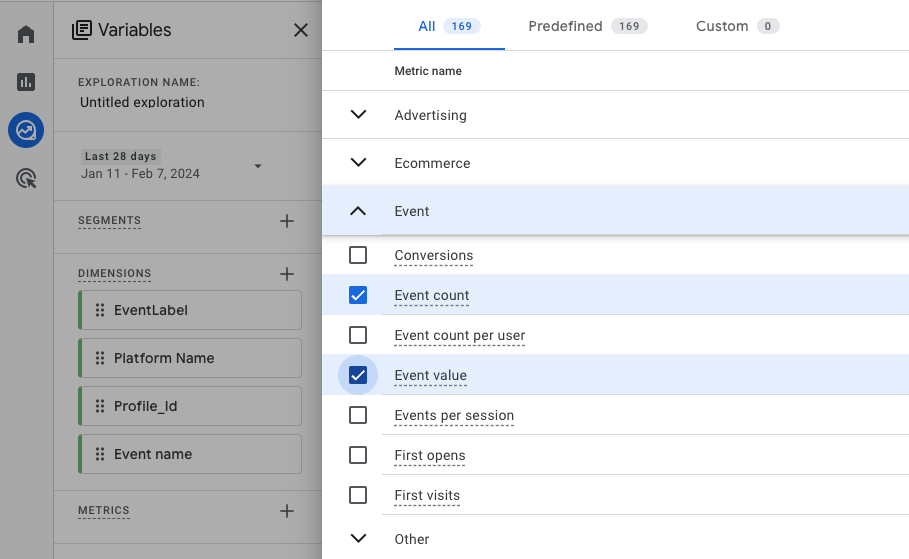Click the DIMENSIONS section label
The height and width of the screenshot is (559, 909).
(x=115, y=273)
